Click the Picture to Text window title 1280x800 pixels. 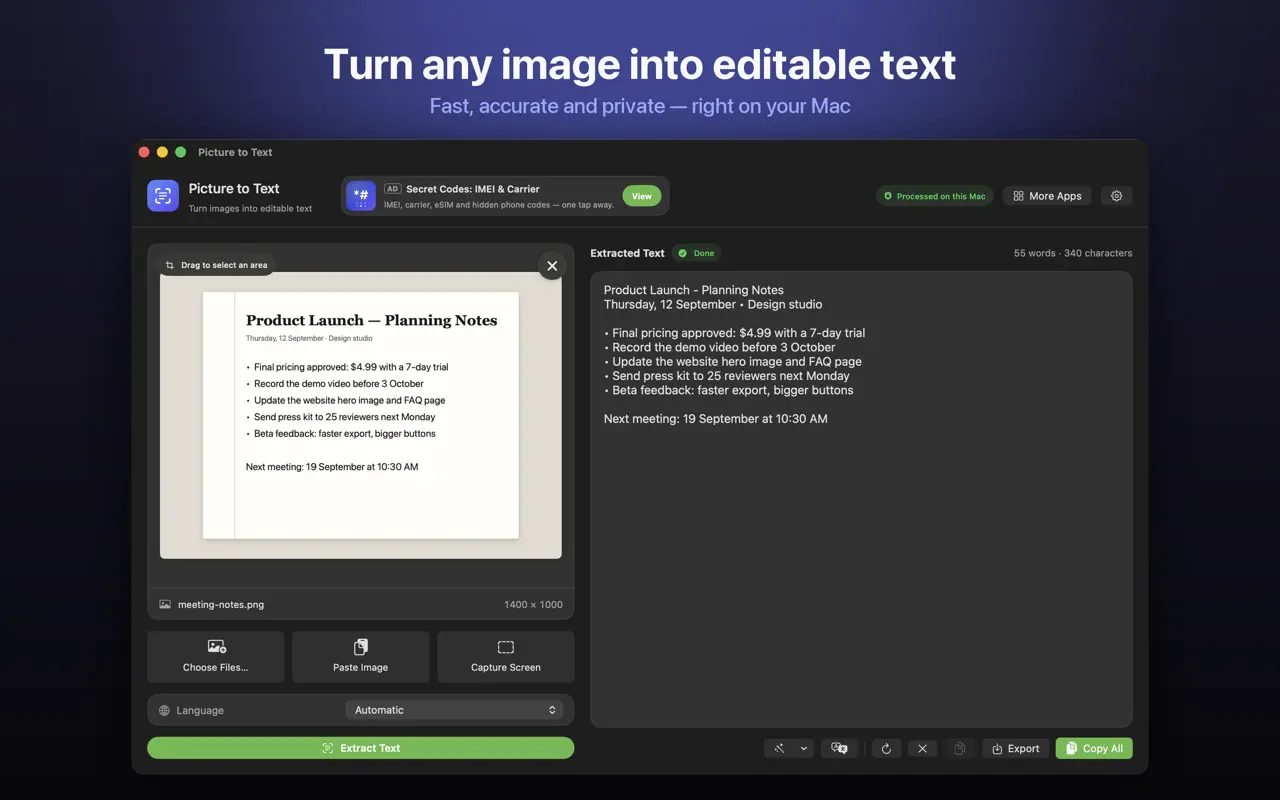(x=235, y=152)
